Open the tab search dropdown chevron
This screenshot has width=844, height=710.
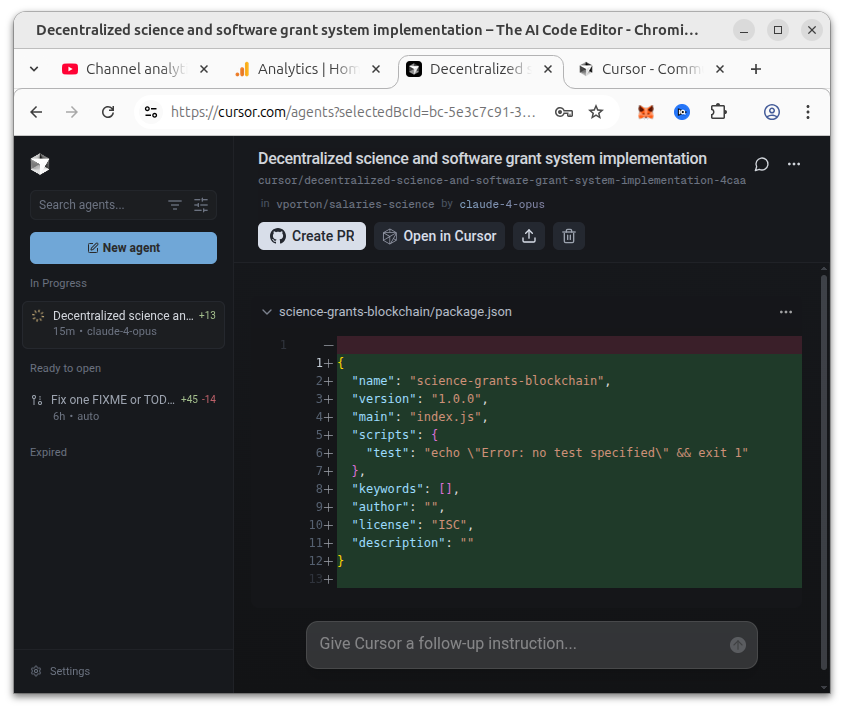point(34,69)
